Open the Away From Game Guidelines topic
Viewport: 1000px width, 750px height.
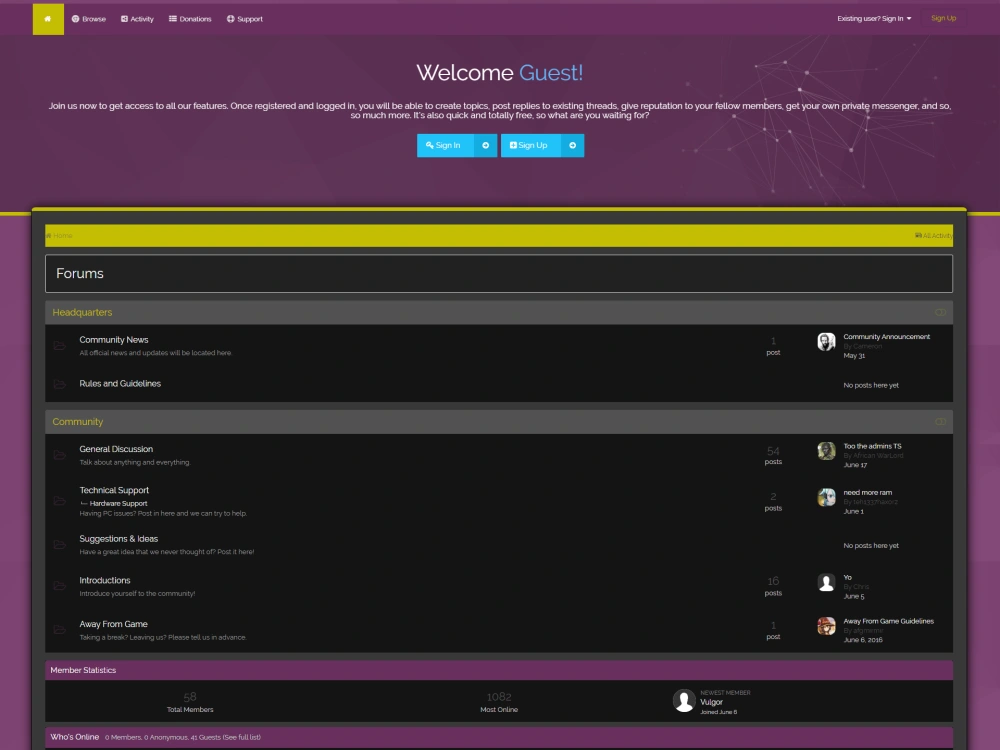pos(888,621)
